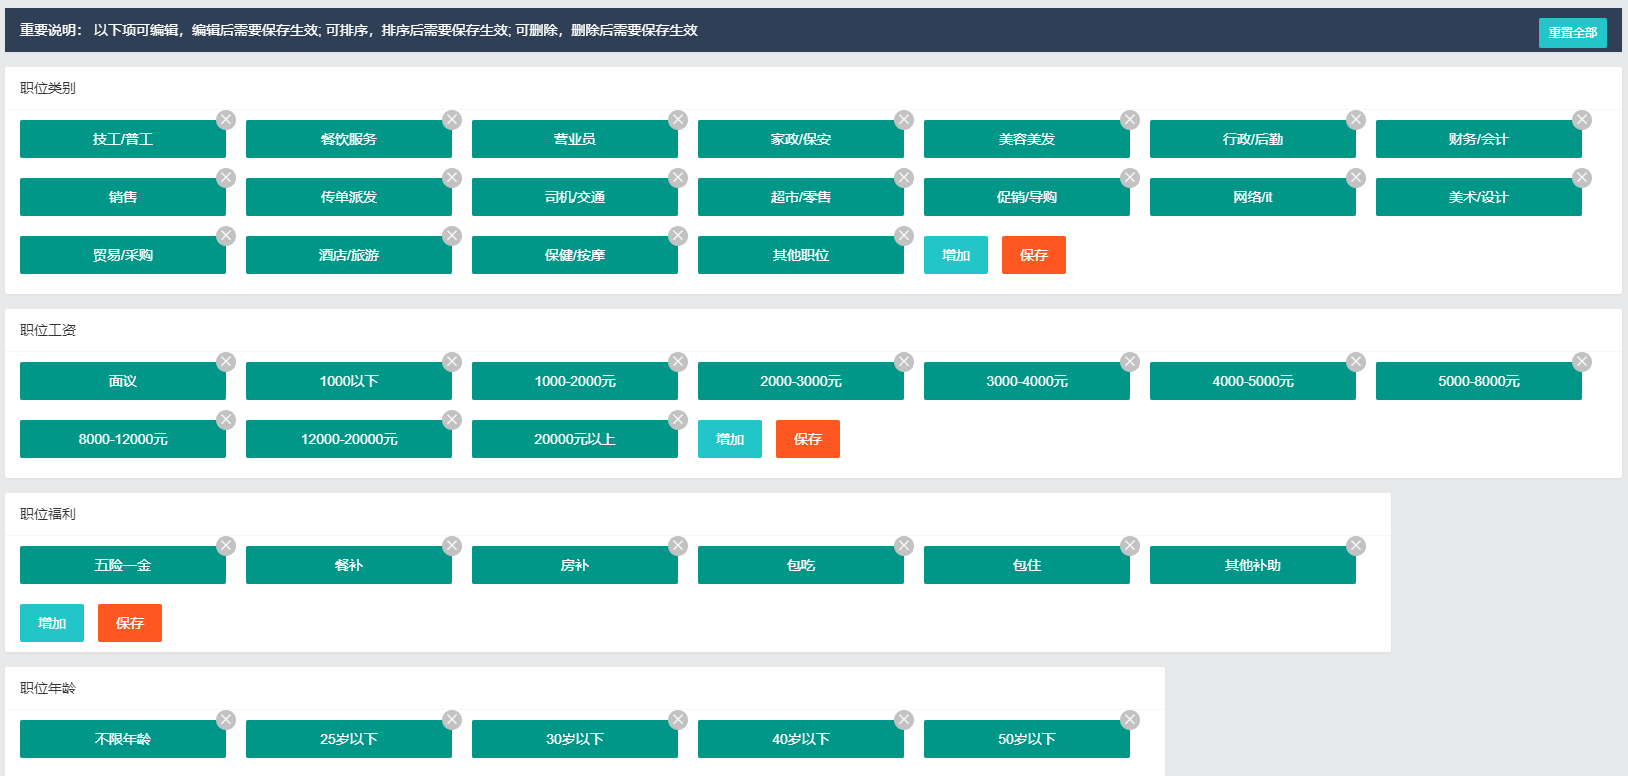Edit the 销售 category tag

123,197
